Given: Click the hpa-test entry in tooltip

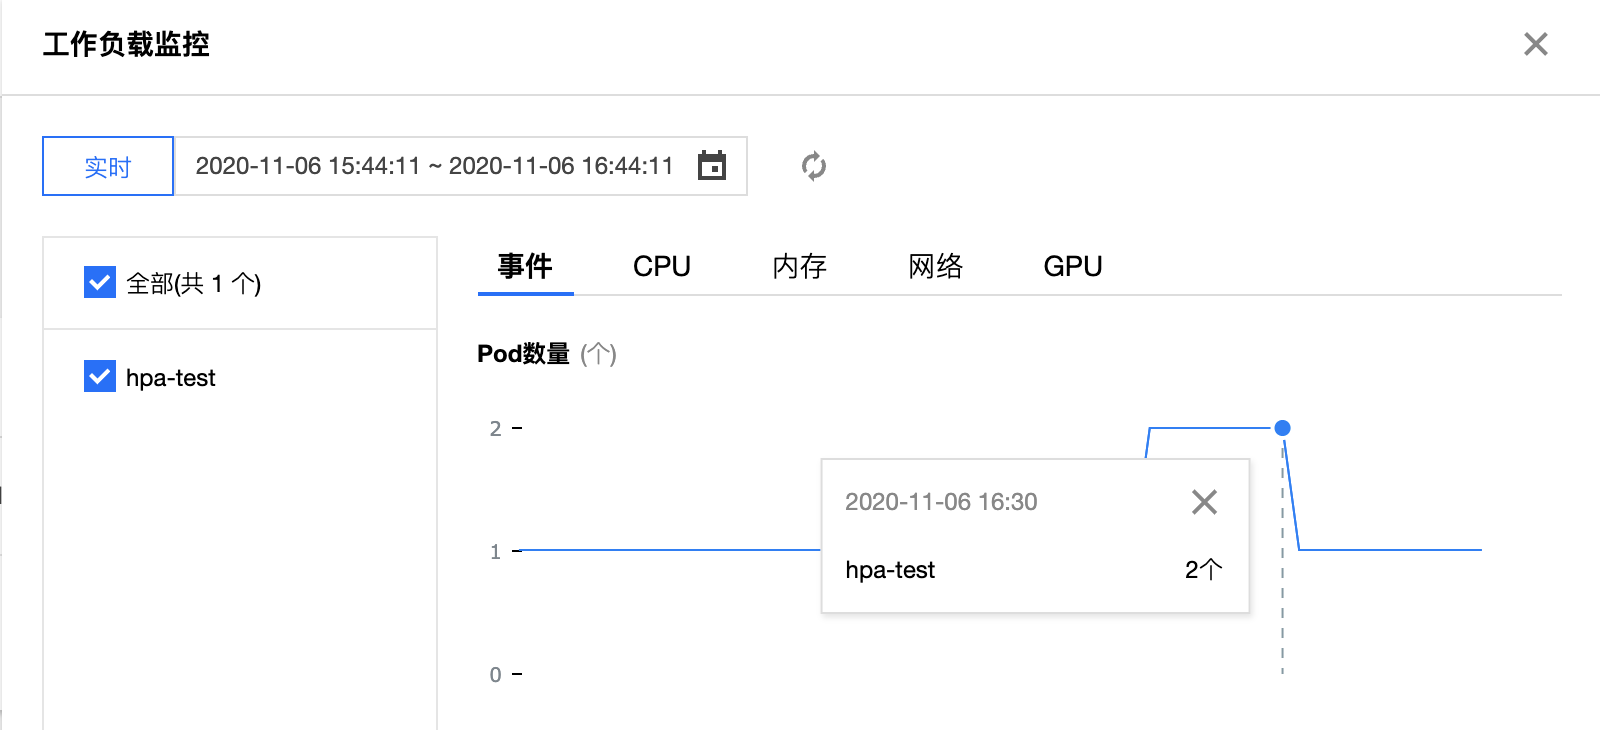Looking at the screenshot, I should (890, 570).
